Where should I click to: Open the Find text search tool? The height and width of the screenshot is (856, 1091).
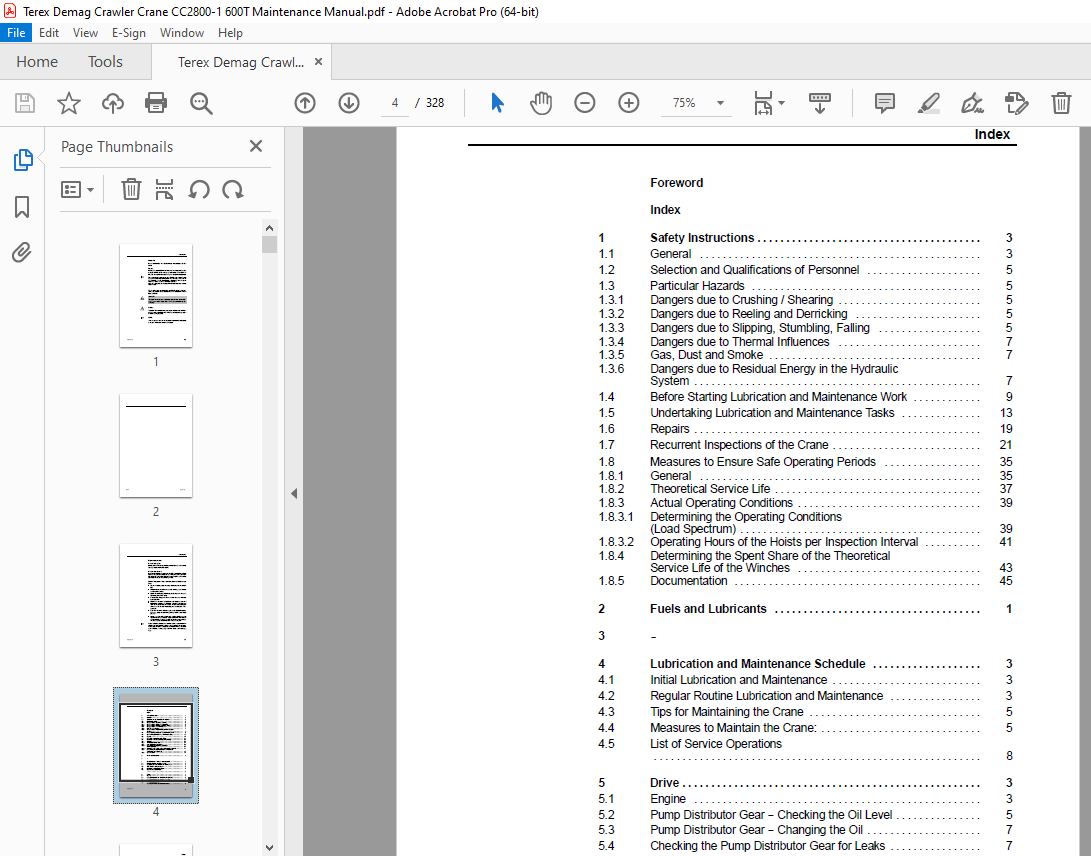click(x=201, y=103)
